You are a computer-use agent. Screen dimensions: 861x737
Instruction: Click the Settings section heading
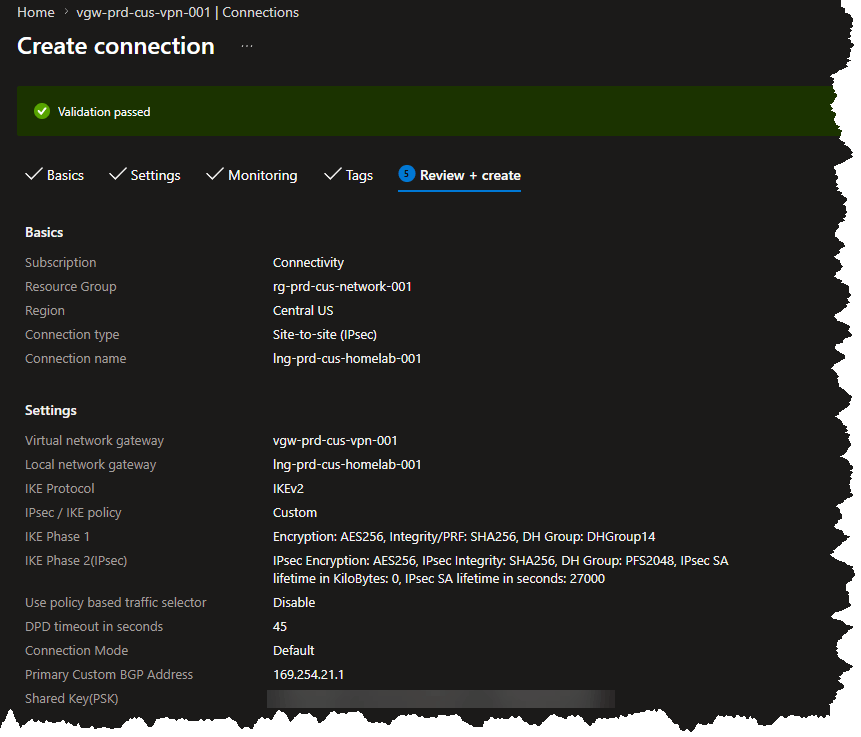pos(51,410)
